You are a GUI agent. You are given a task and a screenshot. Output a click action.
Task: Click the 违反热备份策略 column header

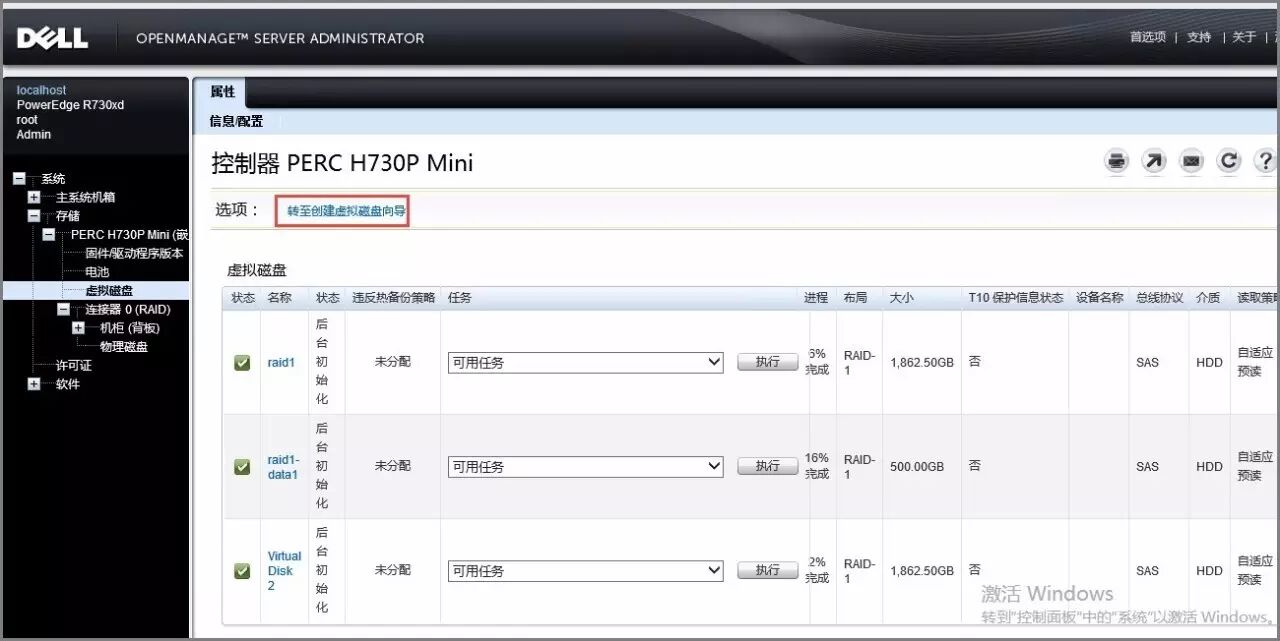pyautogui.click(x=393, y=298)
